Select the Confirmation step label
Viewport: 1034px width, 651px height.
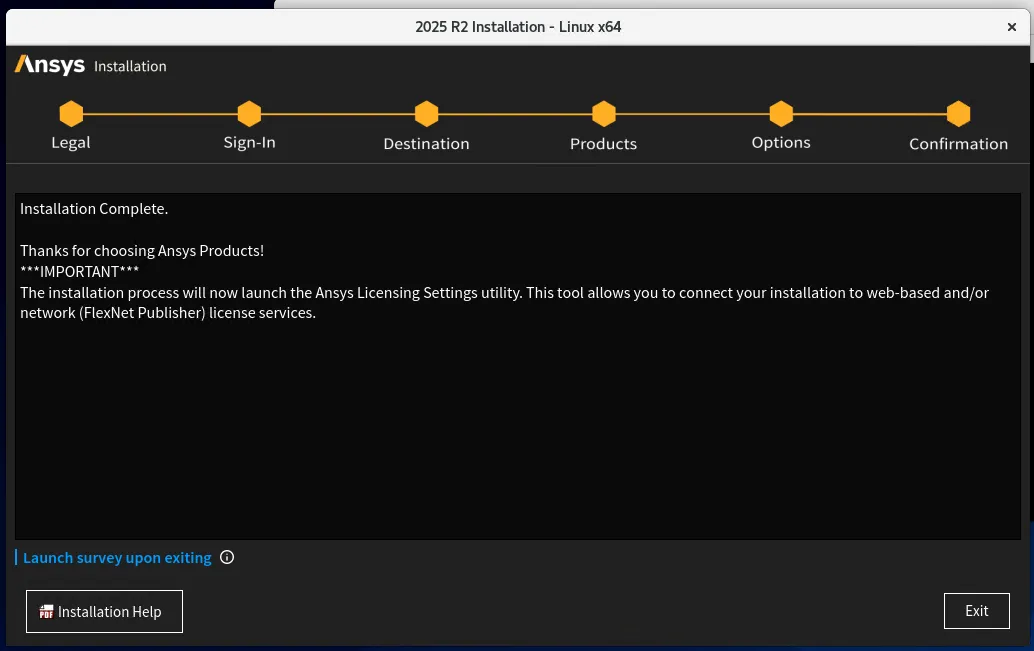tap(958, 144)
